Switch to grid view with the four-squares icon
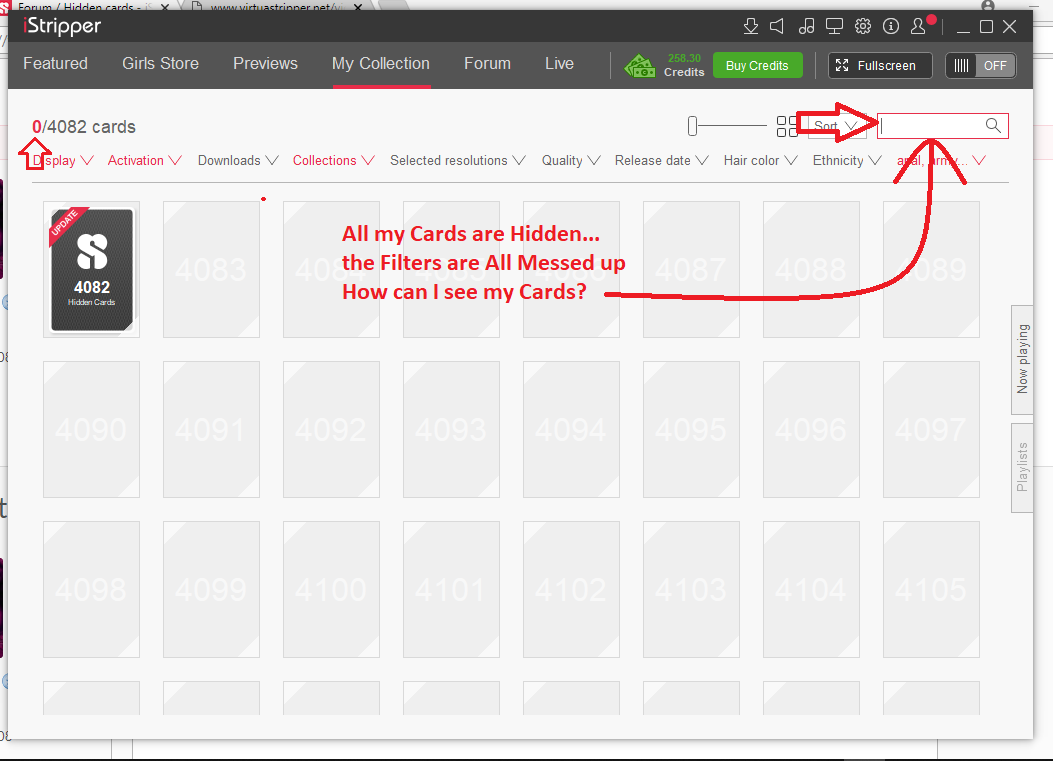Screen dimensions: 1053x761 click(787, 126)
